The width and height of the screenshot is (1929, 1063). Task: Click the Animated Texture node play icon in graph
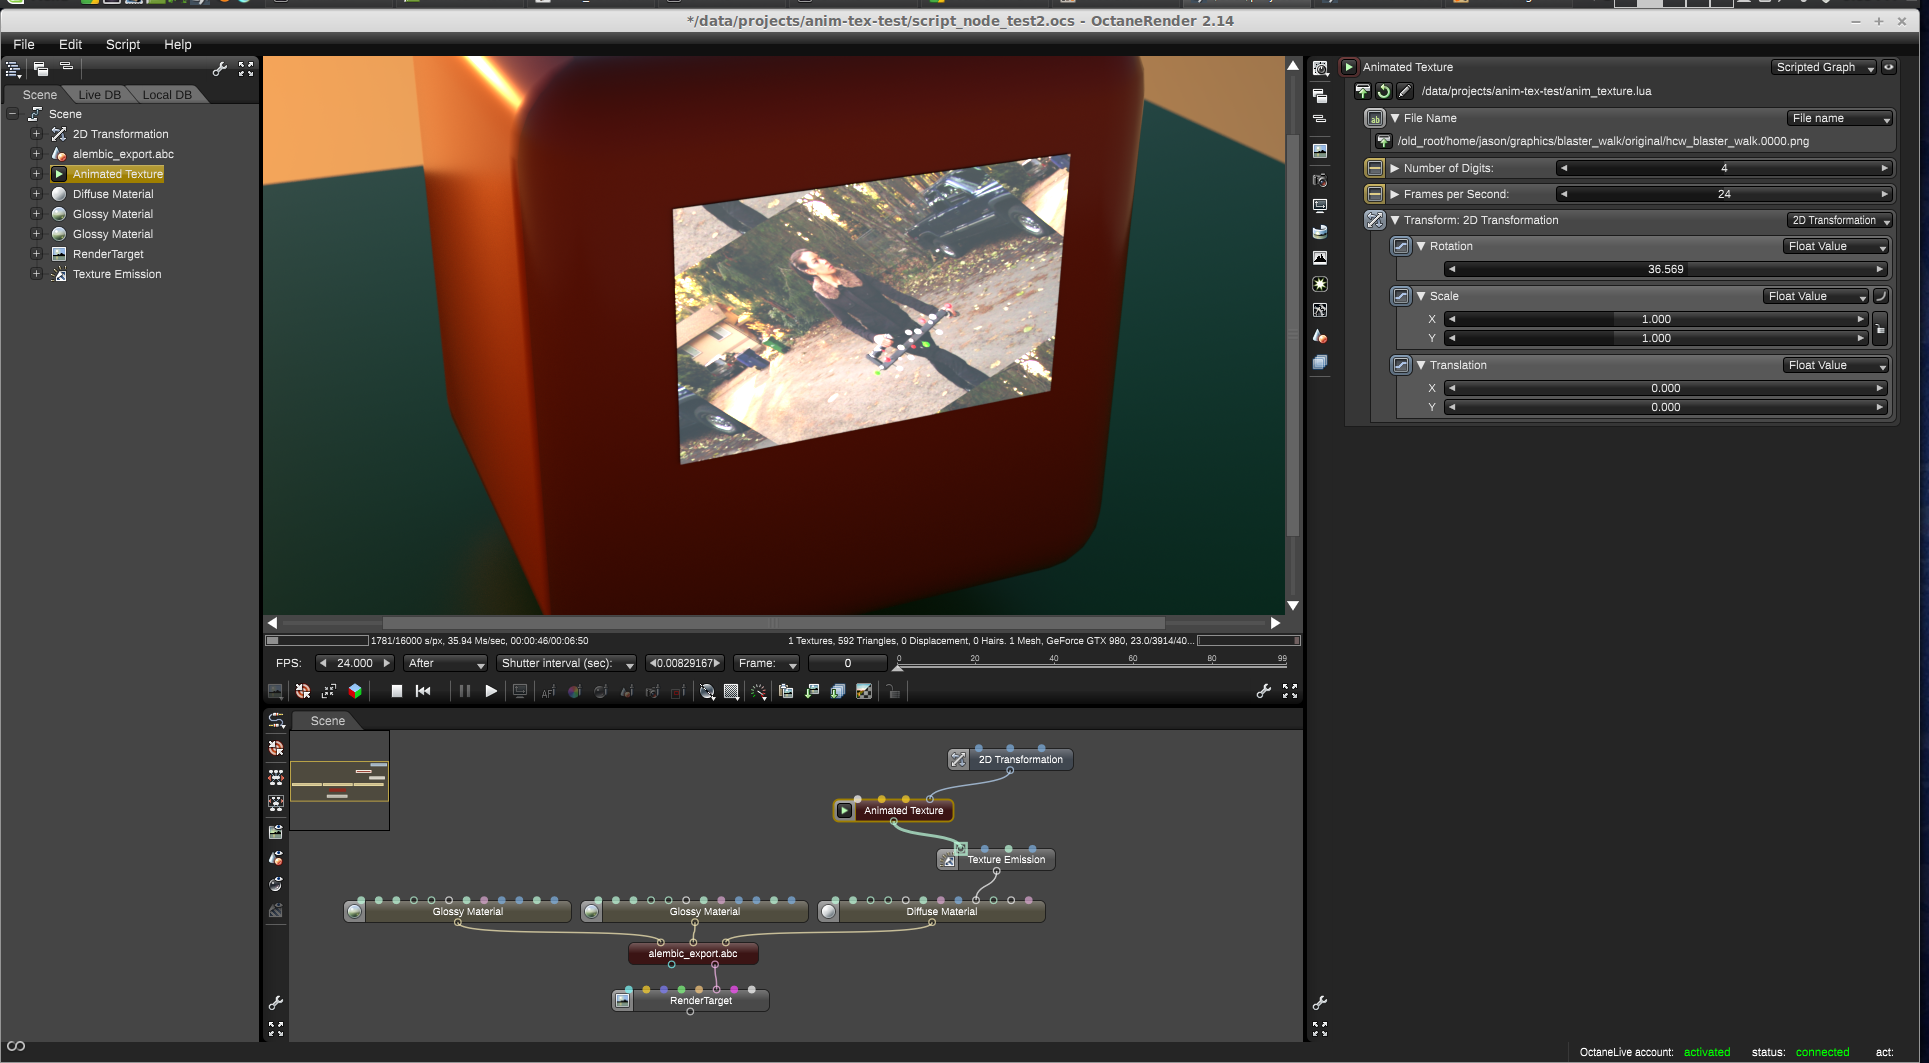click(845, 810)
